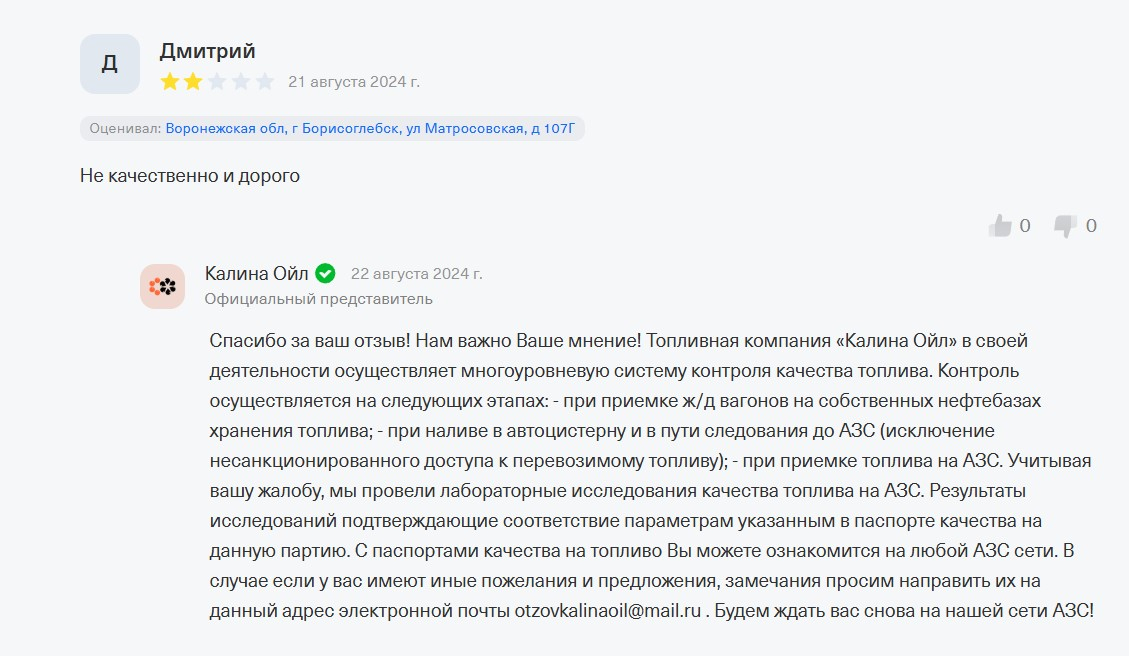Open the Калина Ойл representative name
1129x656 pixels.
[x=257, y=273]
